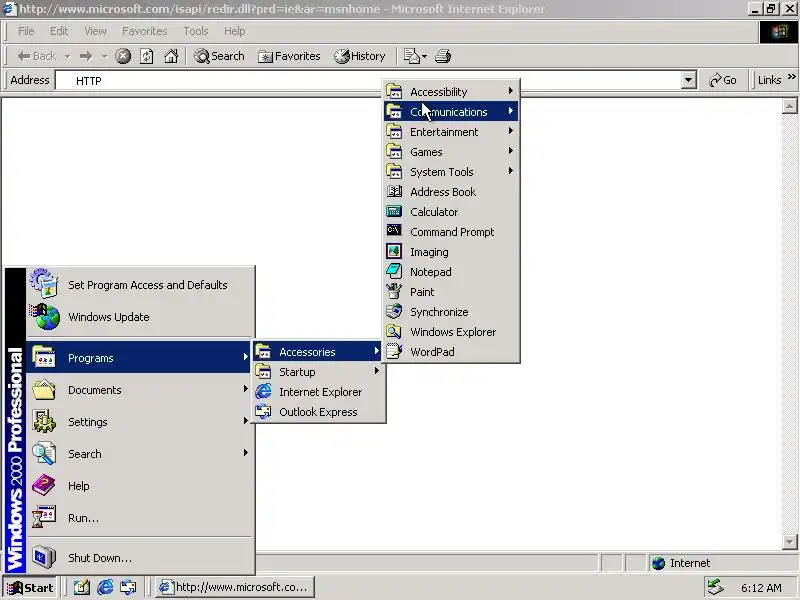Click Outlook Express quick launch icon
The height and width of the screenshot is (600, 800).
(128, 587)
